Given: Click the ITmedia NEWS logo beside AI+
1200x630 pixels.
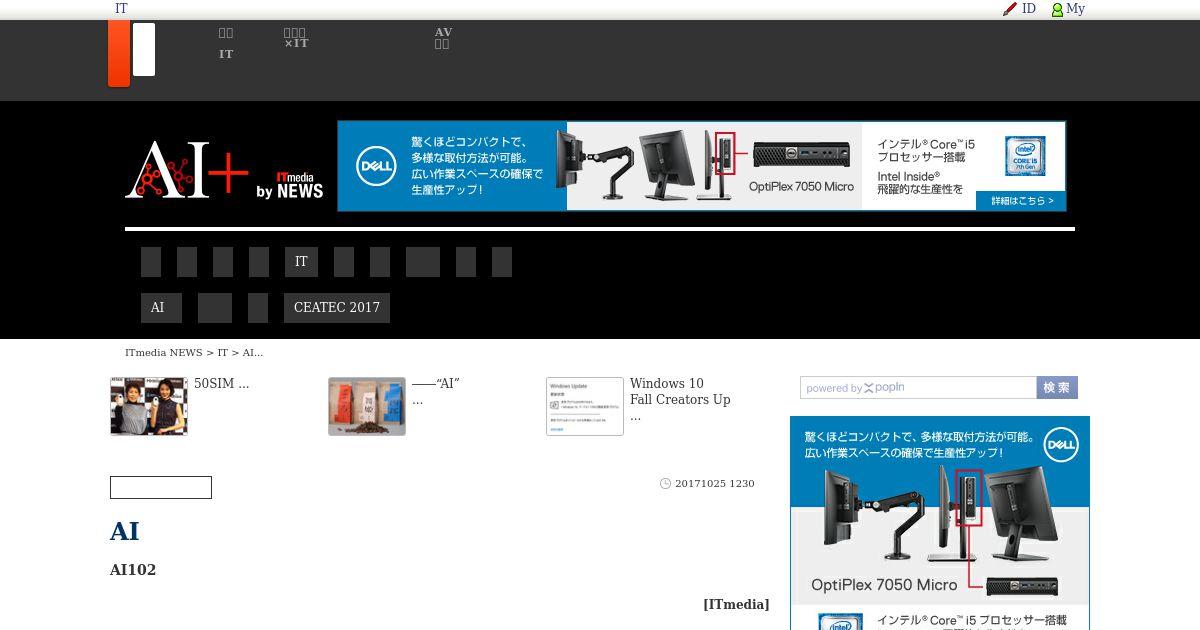Looking at the screenshot, I should point(290,184).
